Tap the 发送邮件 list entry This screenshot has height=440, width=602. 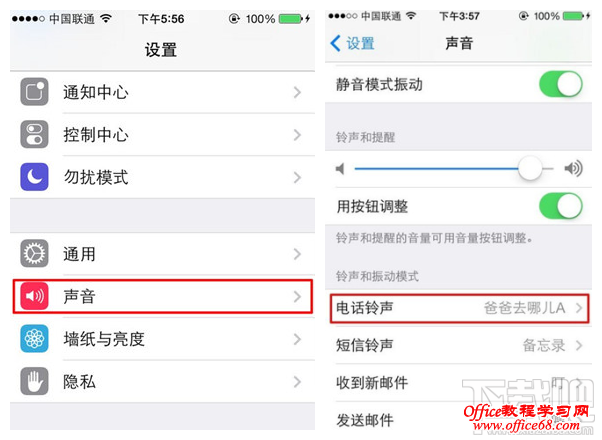(x=458, y=420)
